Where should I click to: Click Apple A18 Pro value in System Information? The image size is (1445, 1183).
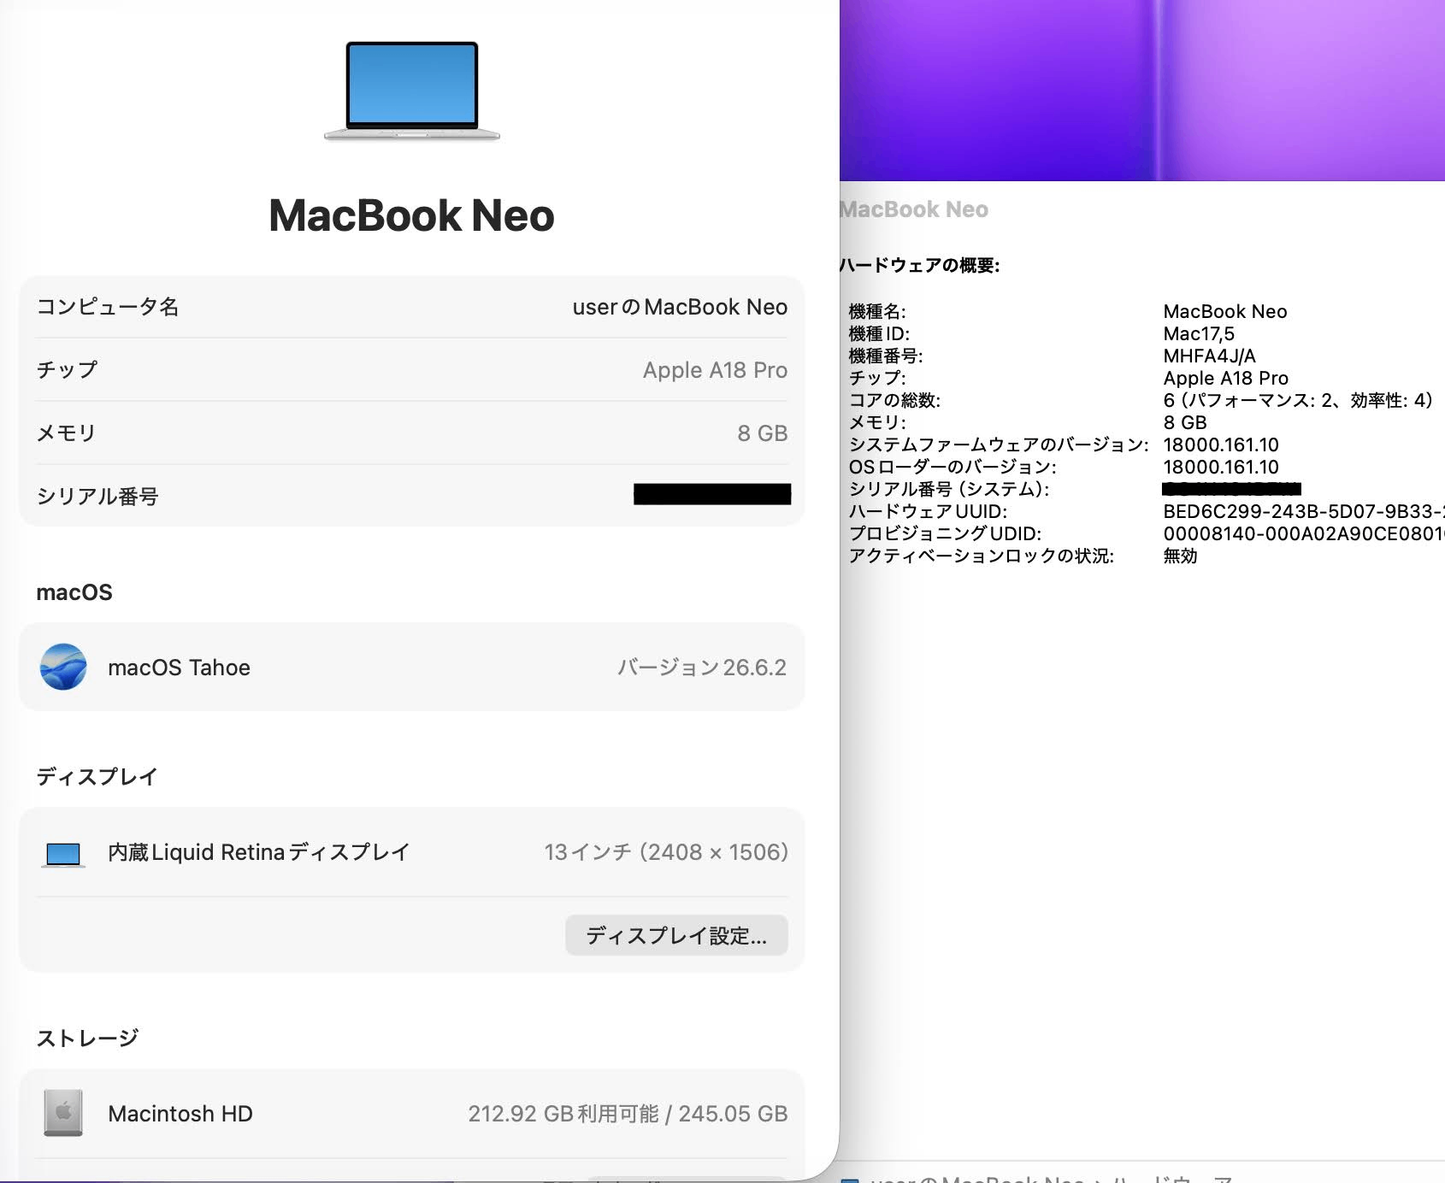(1225, 378)
